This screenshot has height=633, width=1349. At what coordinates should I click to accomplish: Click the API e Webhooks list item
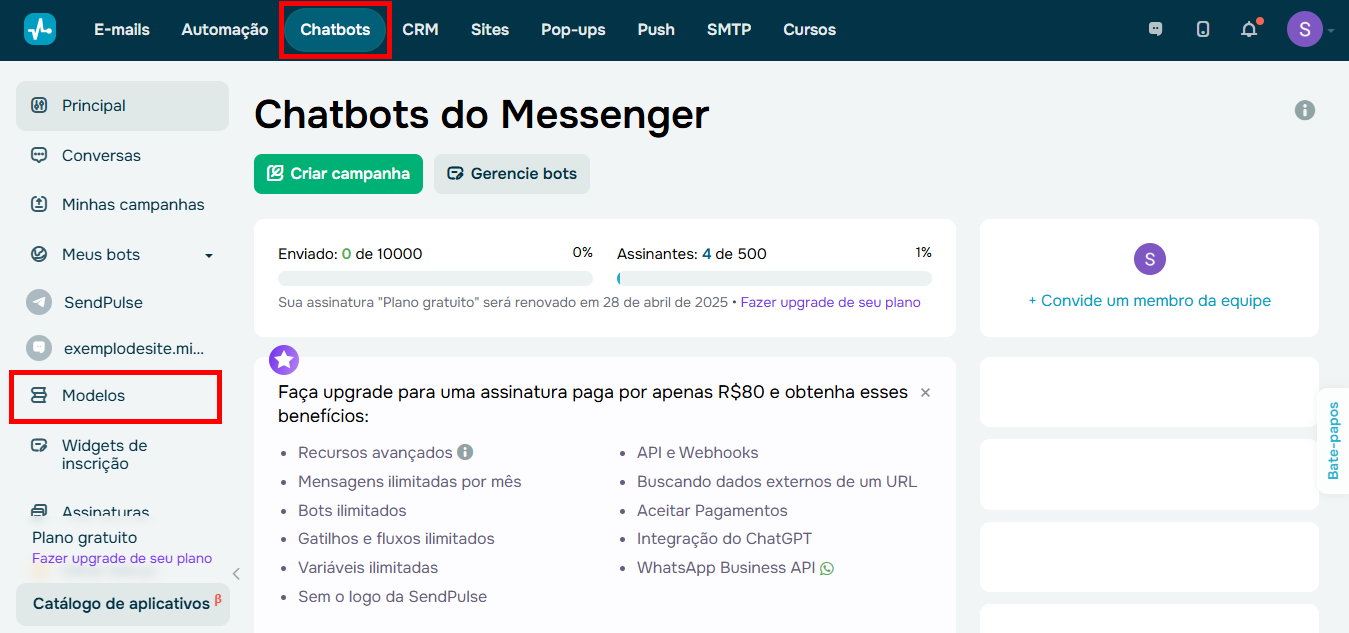(698, 452)
